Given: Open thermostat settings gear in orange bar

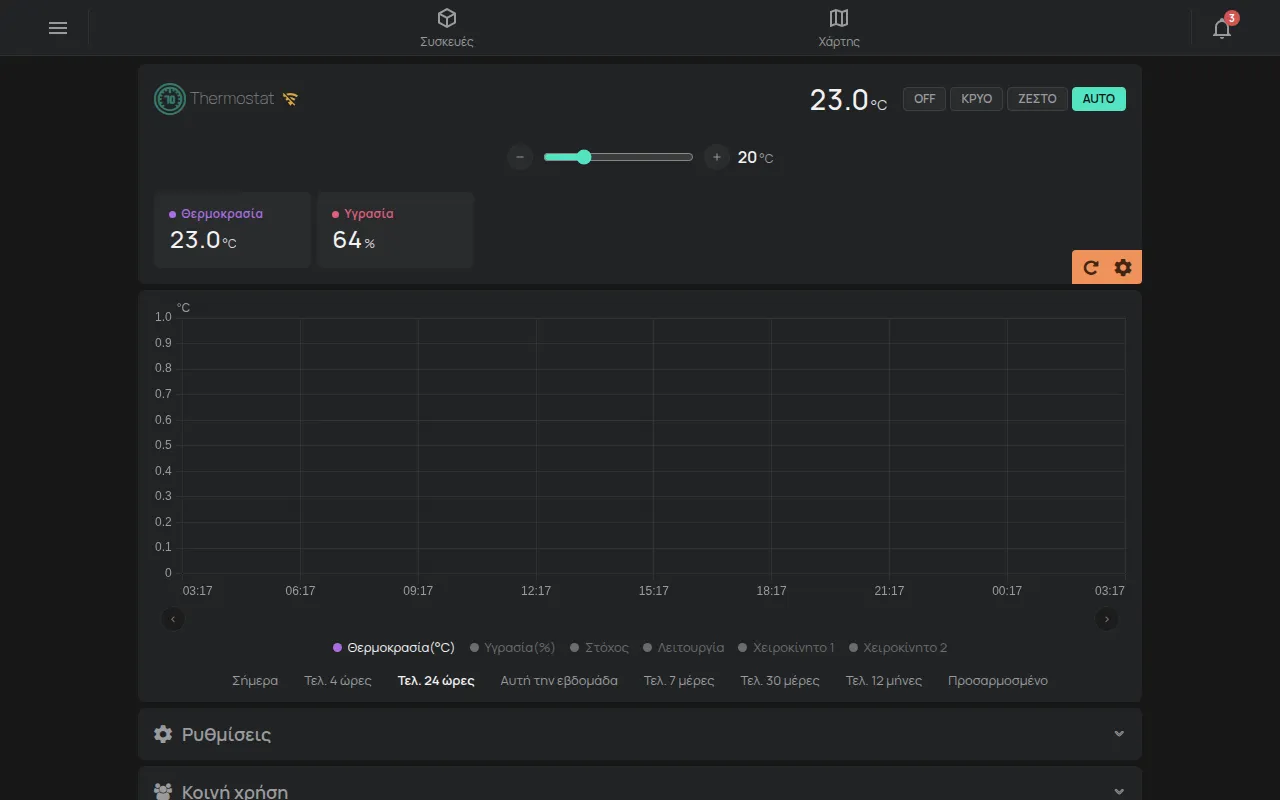Looking at the screenshot, I should tap(1123, 268).
